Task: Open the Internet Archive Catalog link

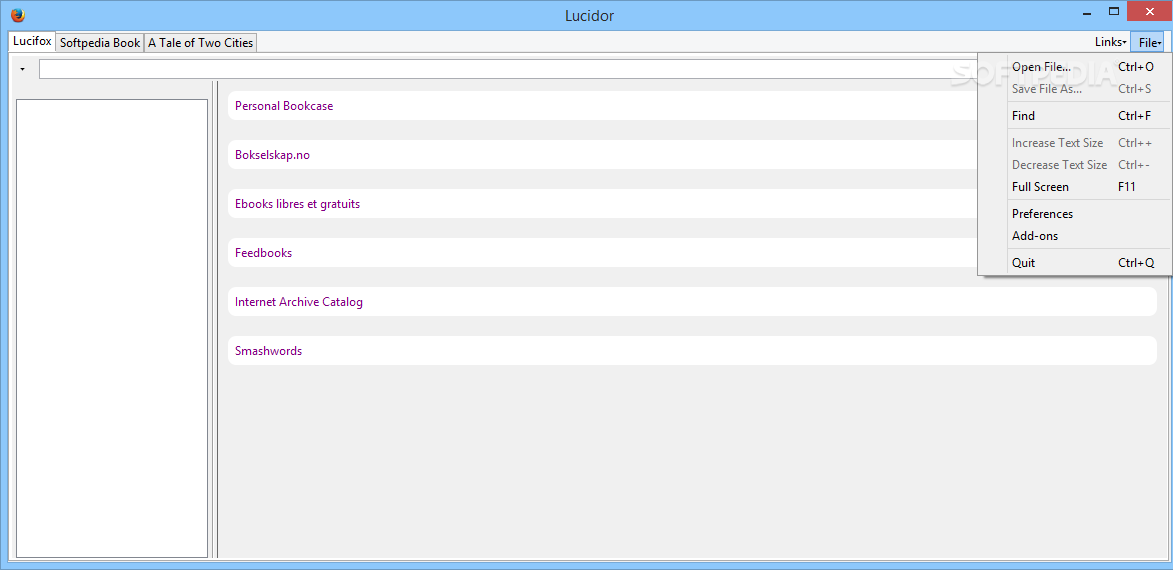Action: (x=298, y=301)
